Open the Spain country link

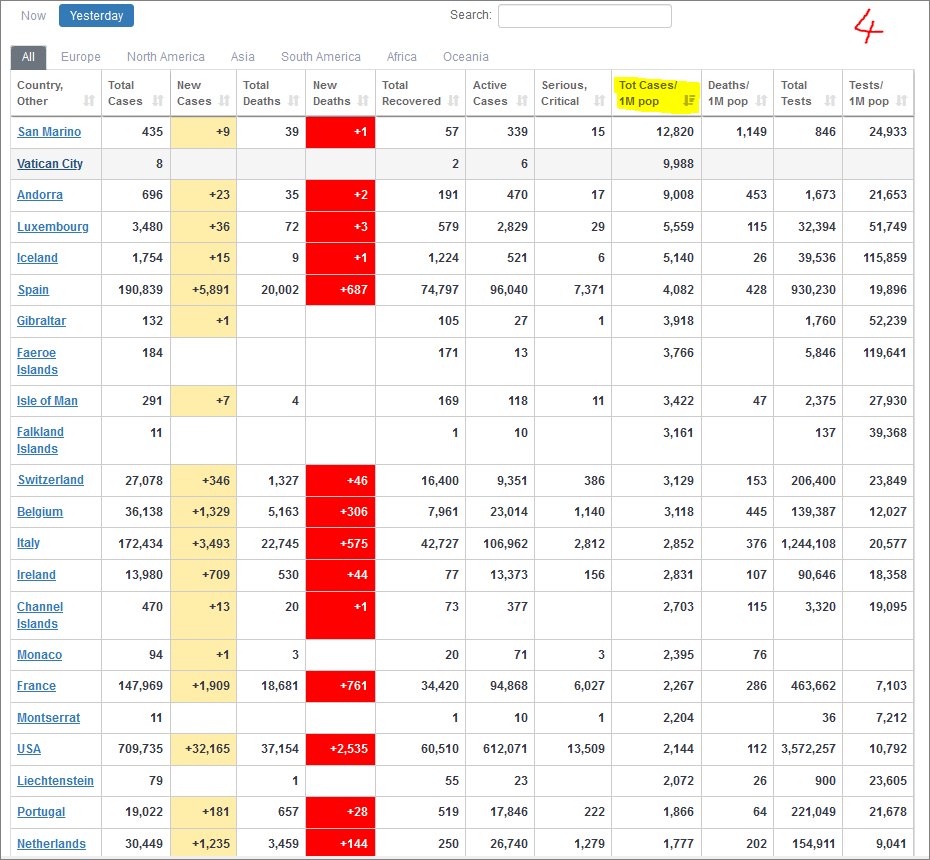click(x=33, y=290)
